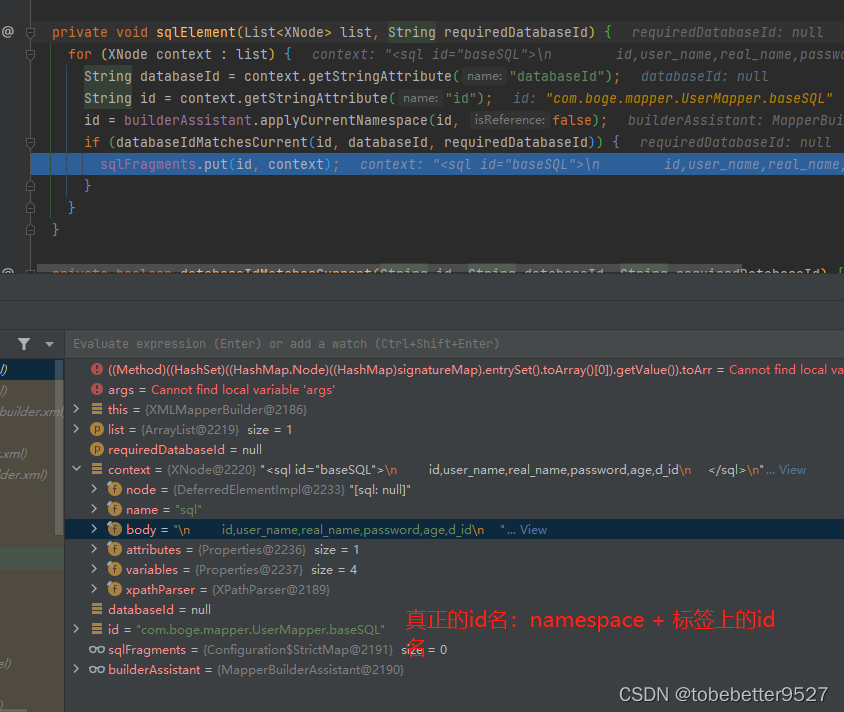
Task: Click the watch glasses icon next to 'sqlFragments'
Action: (x=97, y=650)
